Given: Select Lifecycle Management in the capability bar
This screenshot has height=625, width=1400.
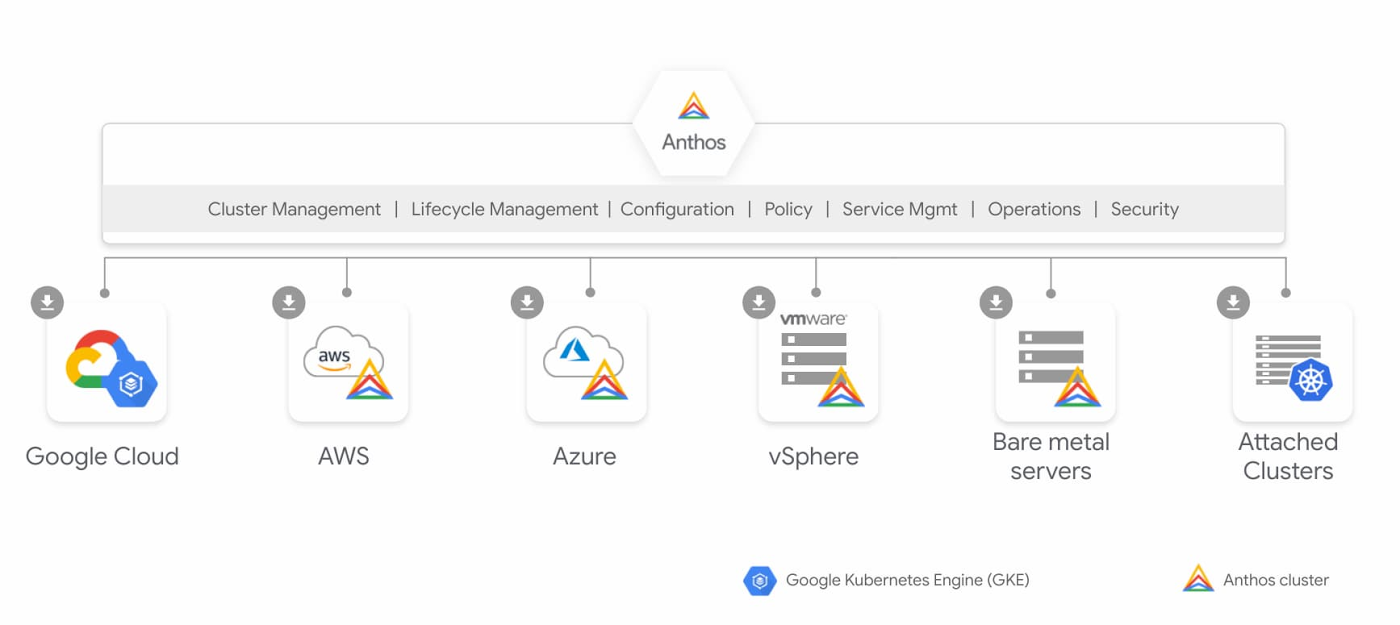Looking at the screenshot, I should (504, 209).
